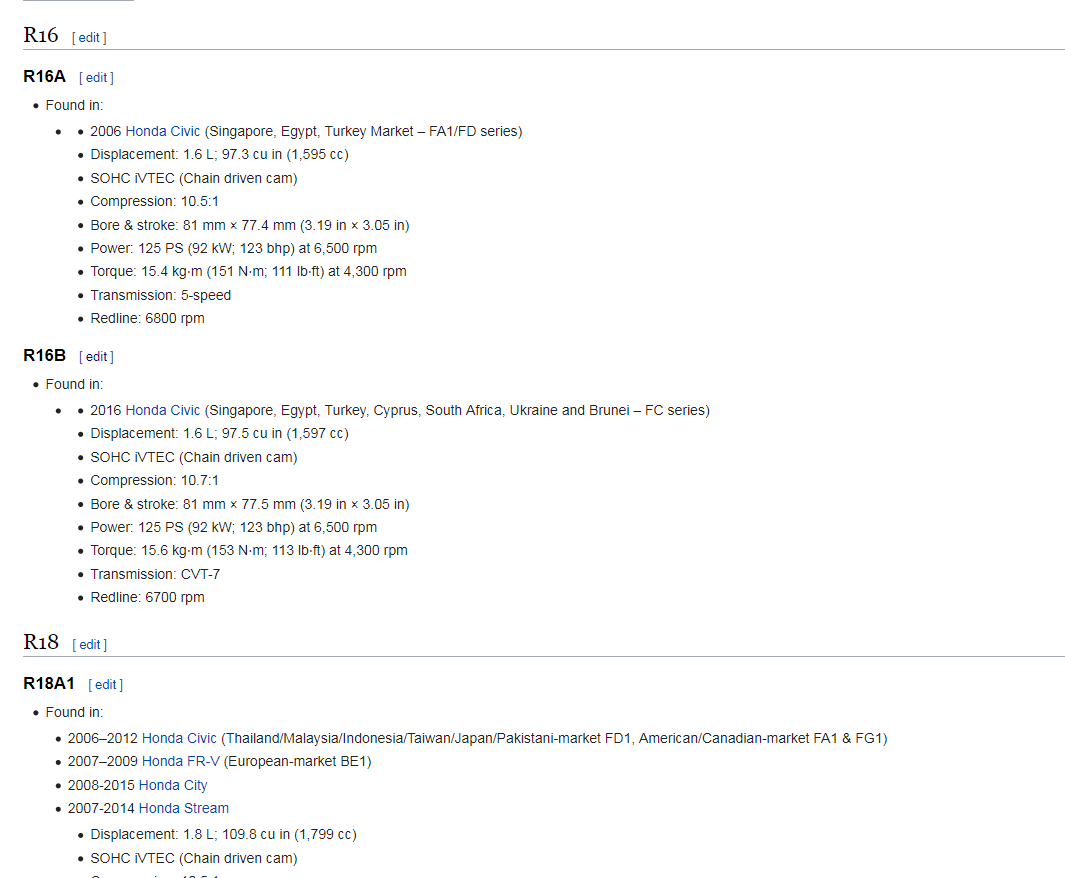The height and width of the screenshot is (878, 1065).
Task: Click 'Compression: 10.5:1' line
Action: 154,201
